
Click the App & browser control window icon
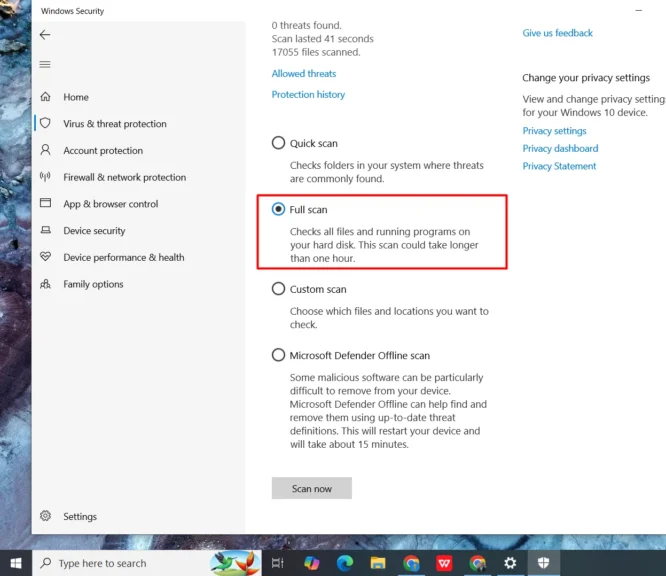coord(45,203)
